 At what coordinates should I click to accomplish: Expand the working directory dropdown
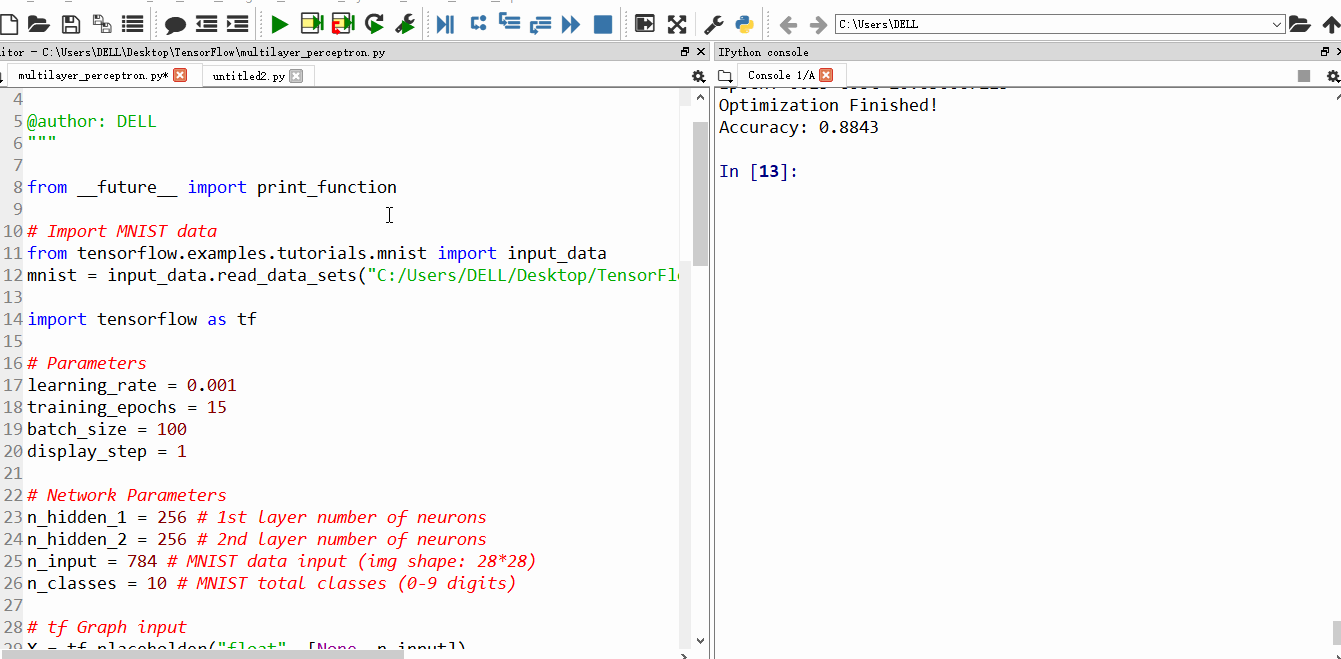[x=1277, y=24]
